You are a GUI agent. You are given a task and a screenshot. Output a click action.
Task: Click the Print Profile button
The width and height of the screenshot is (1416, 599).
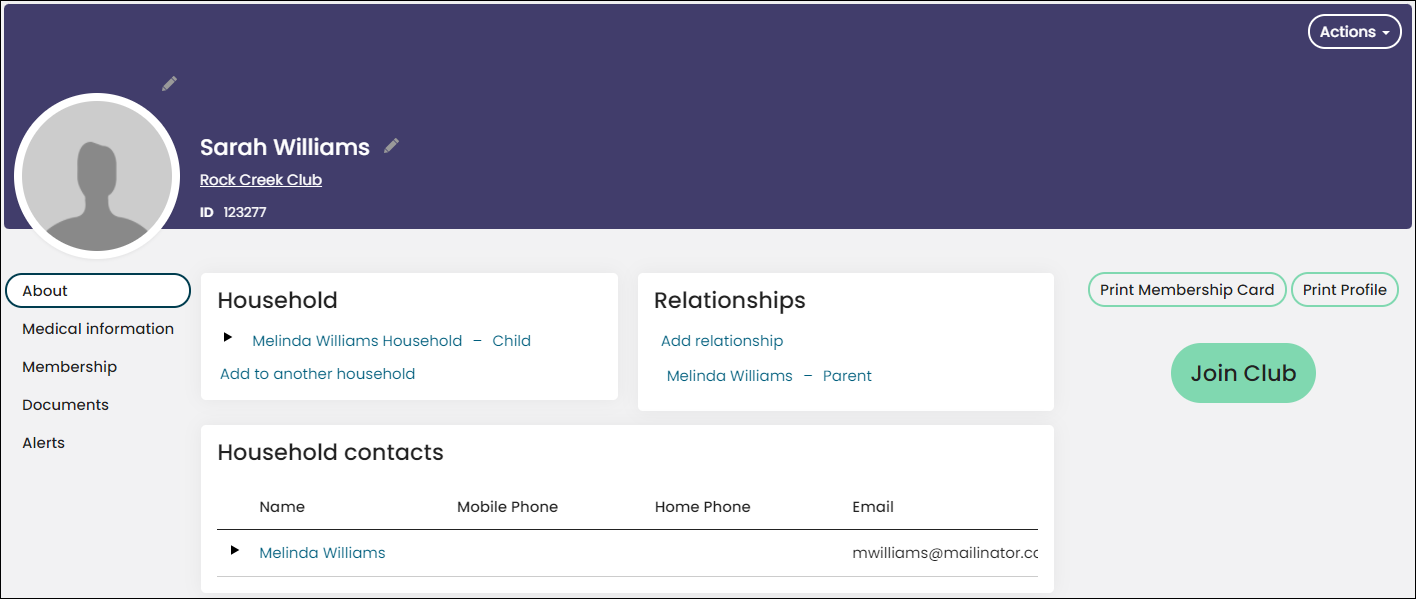(1345, 290)
